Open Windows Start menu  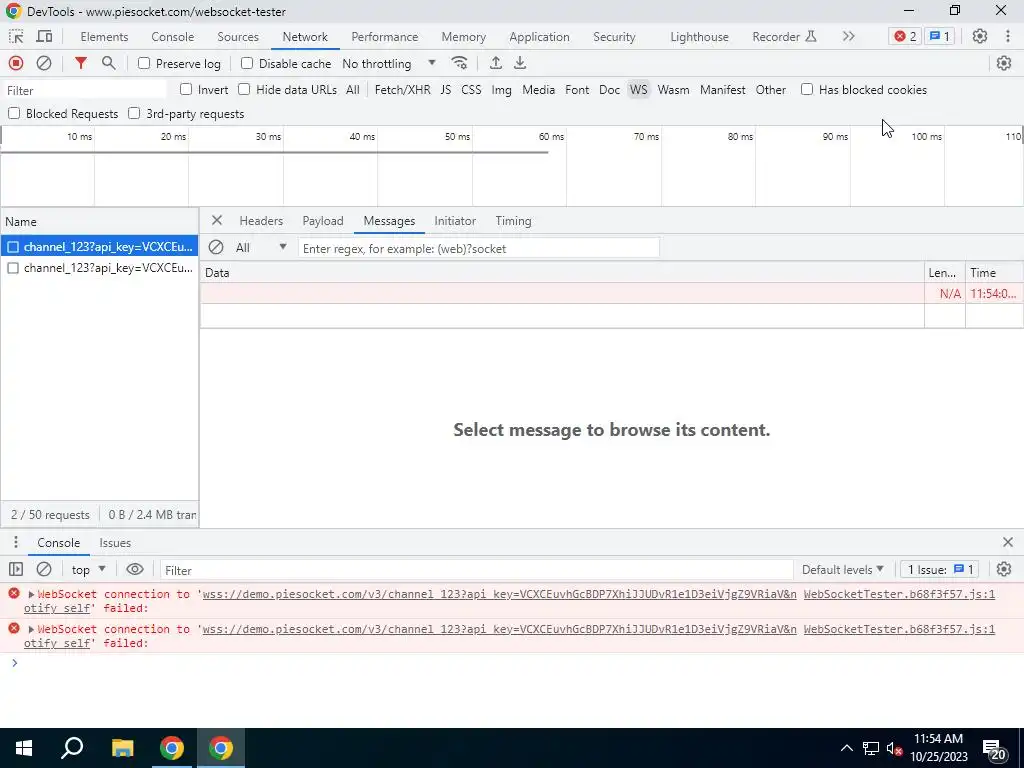[24, 748]
